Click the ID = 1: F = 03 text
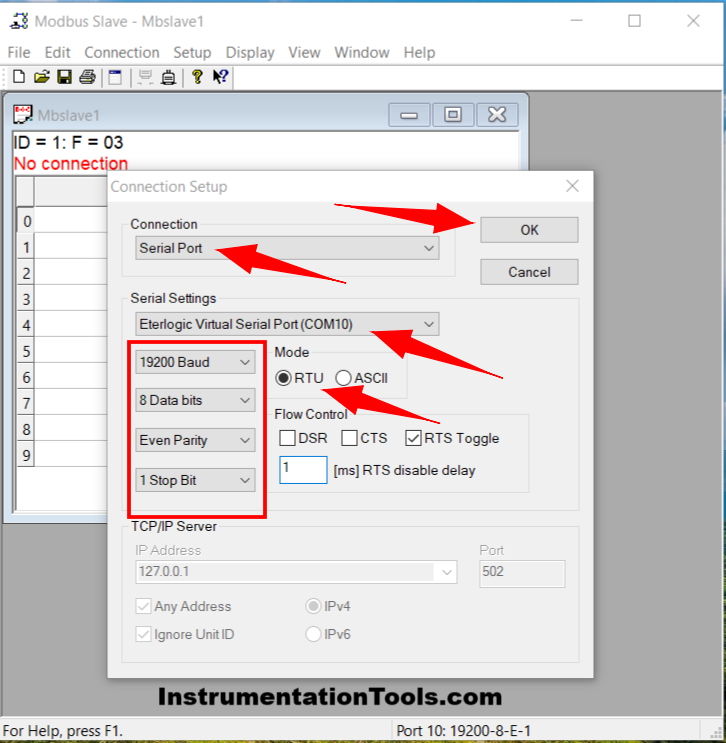Image resolution: width=726 pixels, height=743 pixels. coord(68,143)
